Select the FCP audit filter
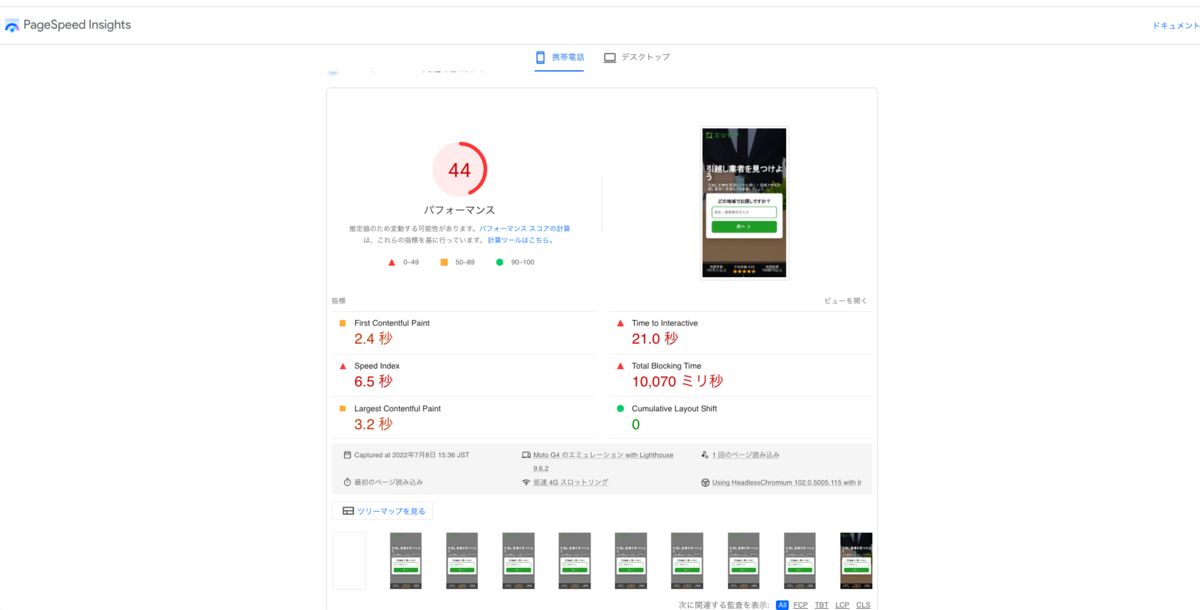The width and height of the screenshot is (1200, 610). point(801,605)
